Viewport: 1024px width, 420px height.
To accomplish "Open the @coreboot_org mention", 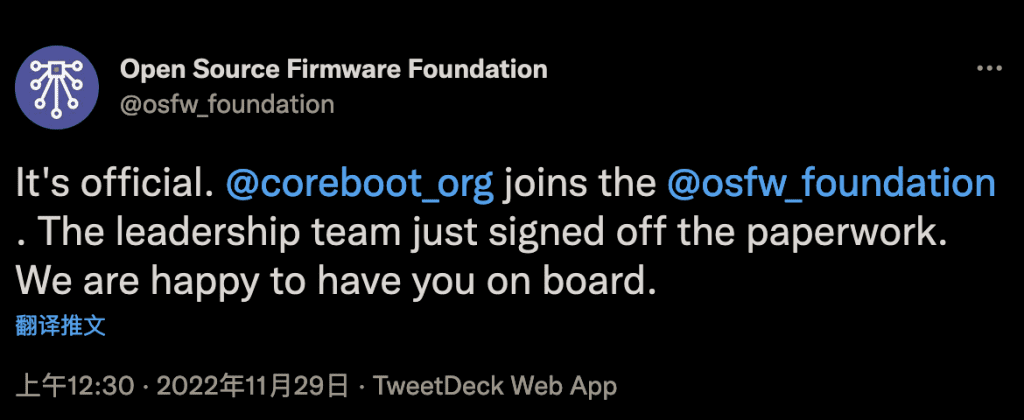I will [x=360, y=185].
